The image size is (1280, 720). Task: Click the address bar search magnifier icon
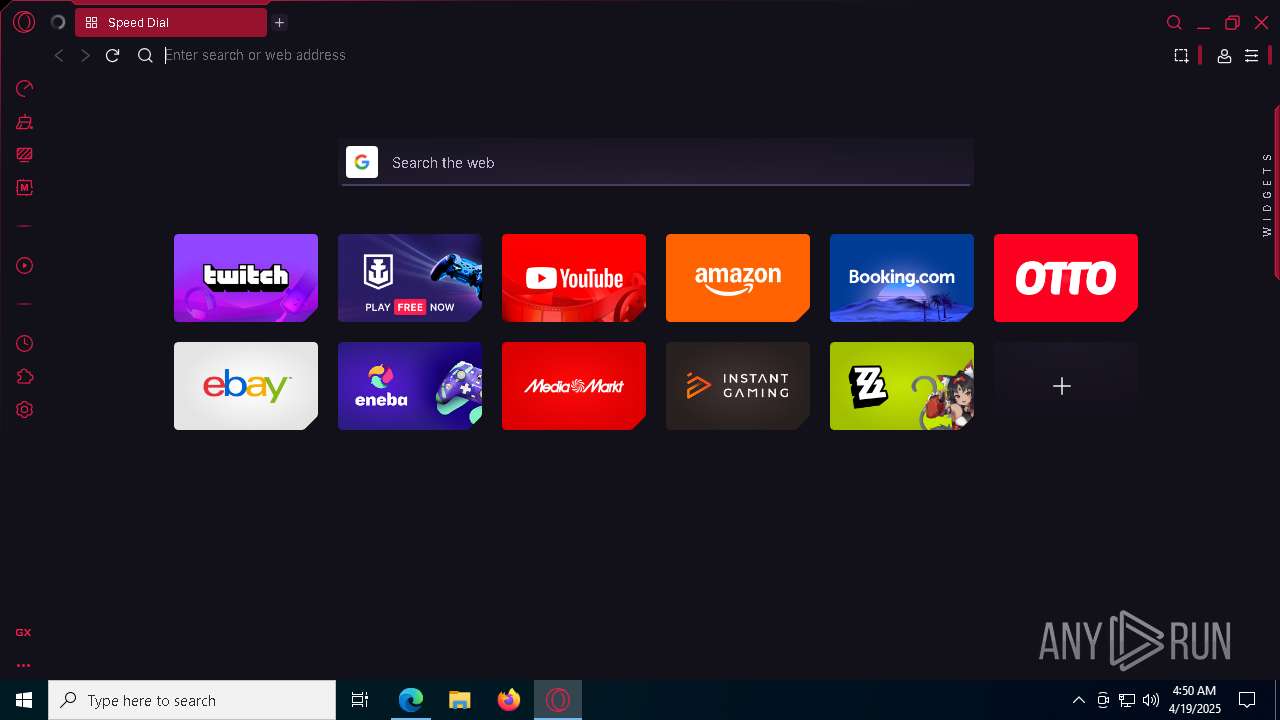(145, 56)
